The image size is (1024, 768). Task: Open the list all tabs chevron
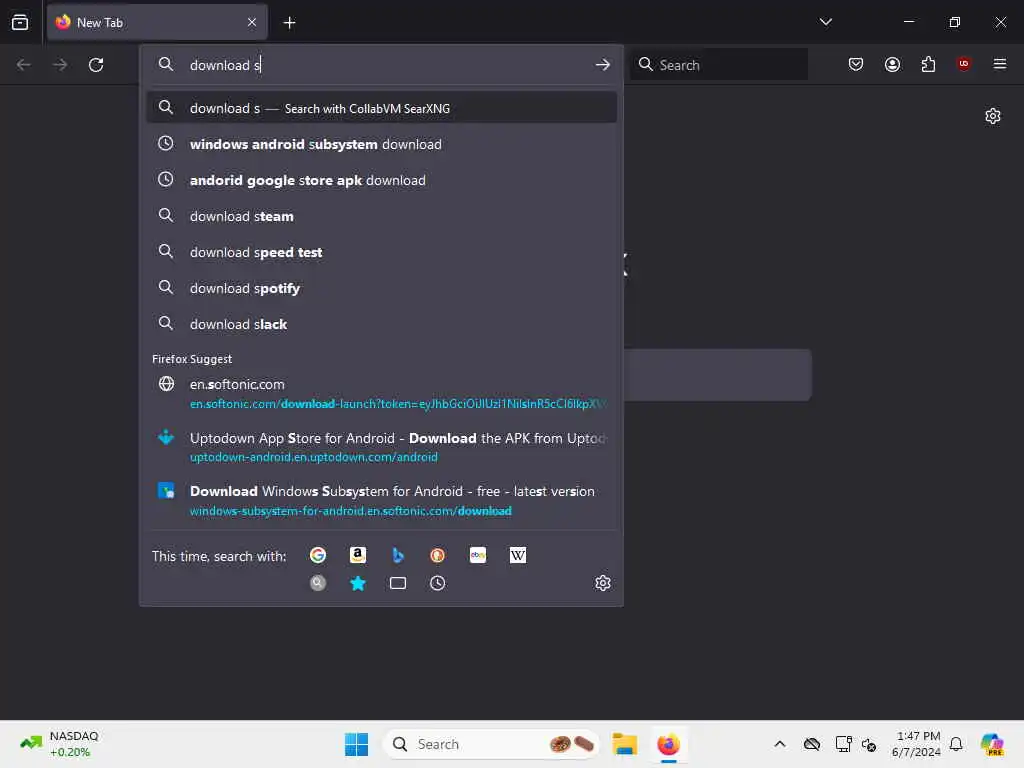(x=825, y=22)
